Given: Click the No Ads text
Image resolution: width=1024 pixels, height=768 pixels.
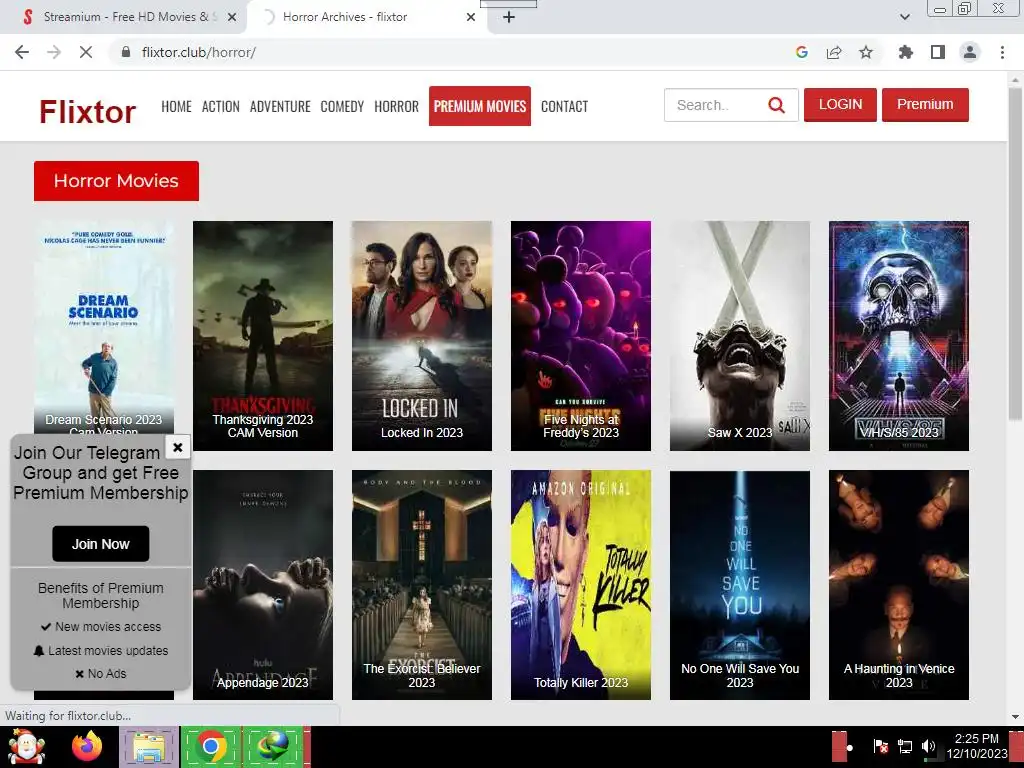Looking at the screenshot, I should (107, 674).
